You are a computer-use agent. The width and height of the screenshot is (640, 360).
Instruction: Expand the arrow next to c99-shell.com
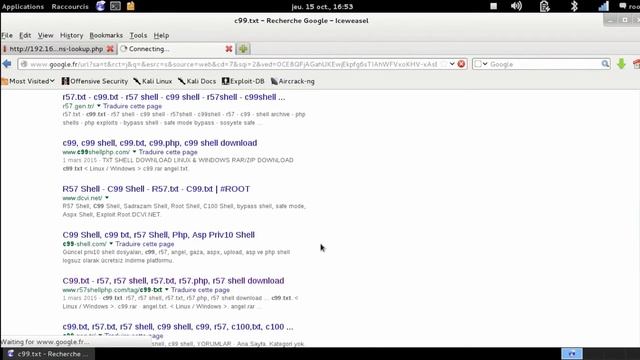pyautogui.click(x=111, y=244)
